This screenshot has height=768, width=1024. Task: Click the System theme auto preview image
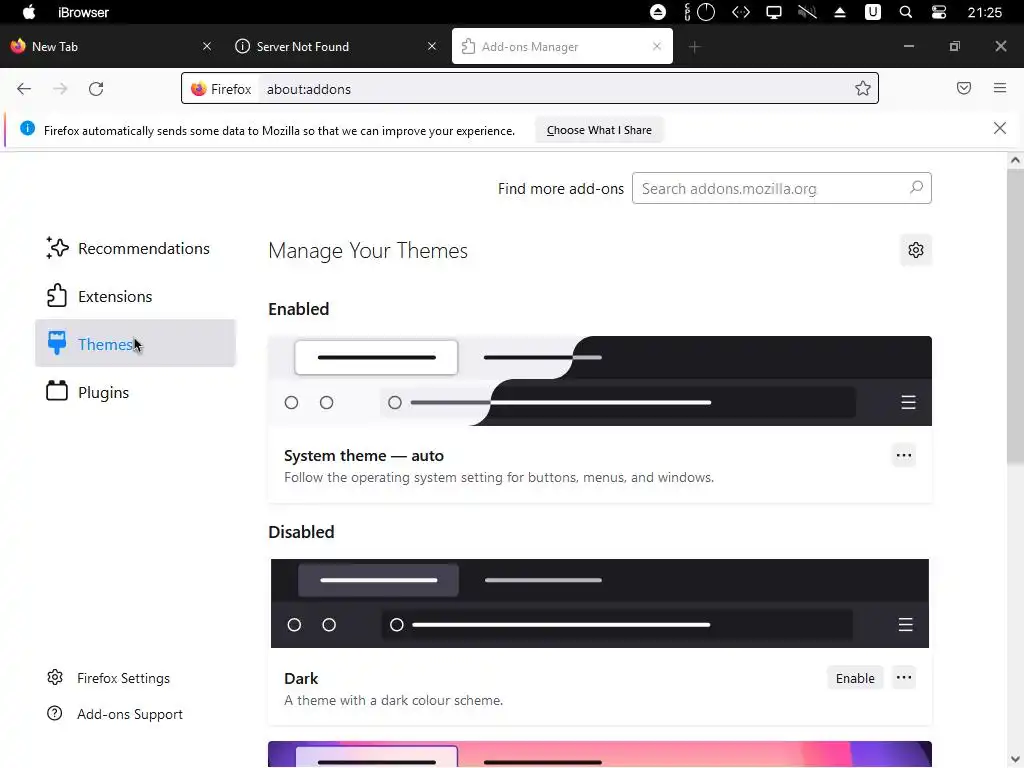tap(600, 381)
